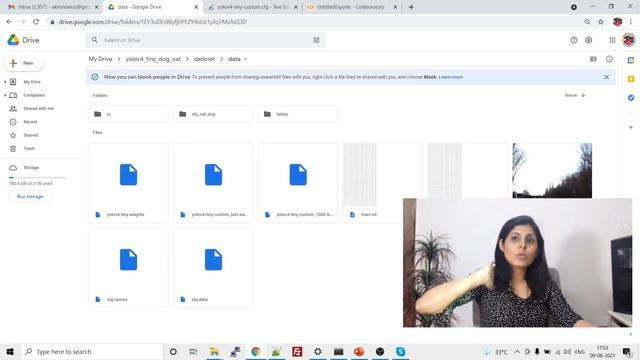
Task: Open Drive settings gear icon
Action: 589,40
